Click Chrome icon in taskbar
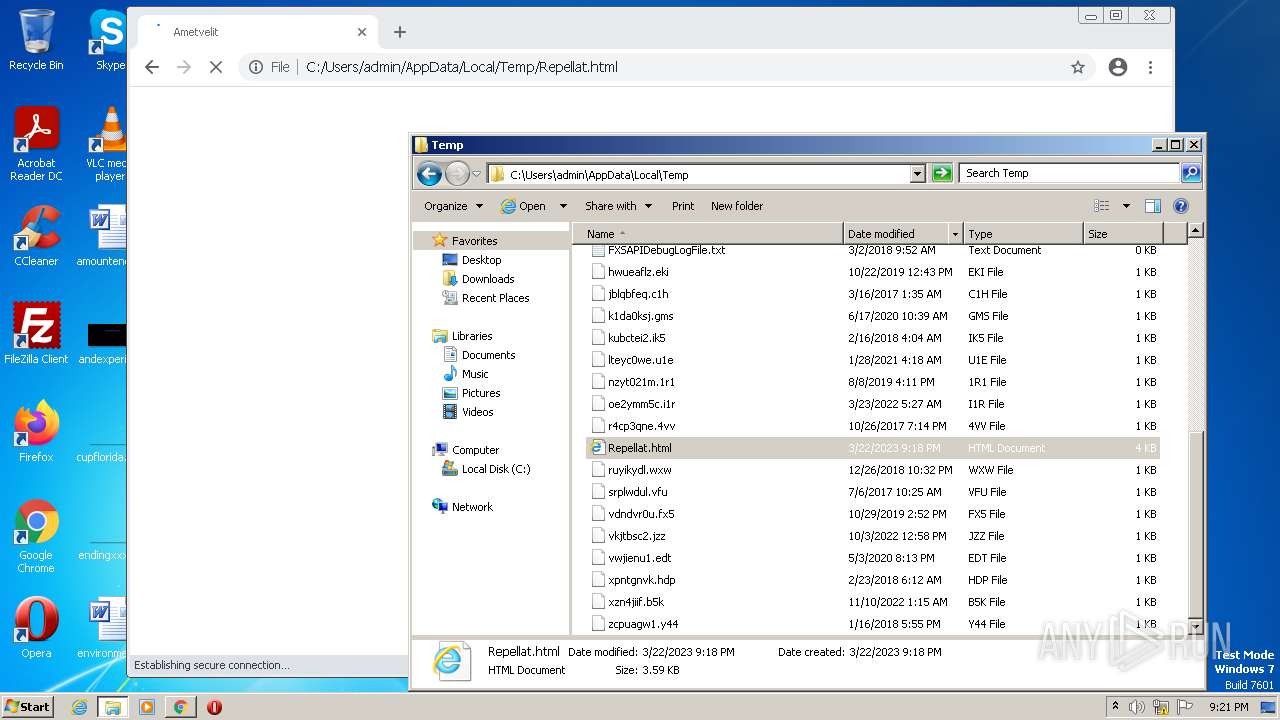 tap(181, 706)
